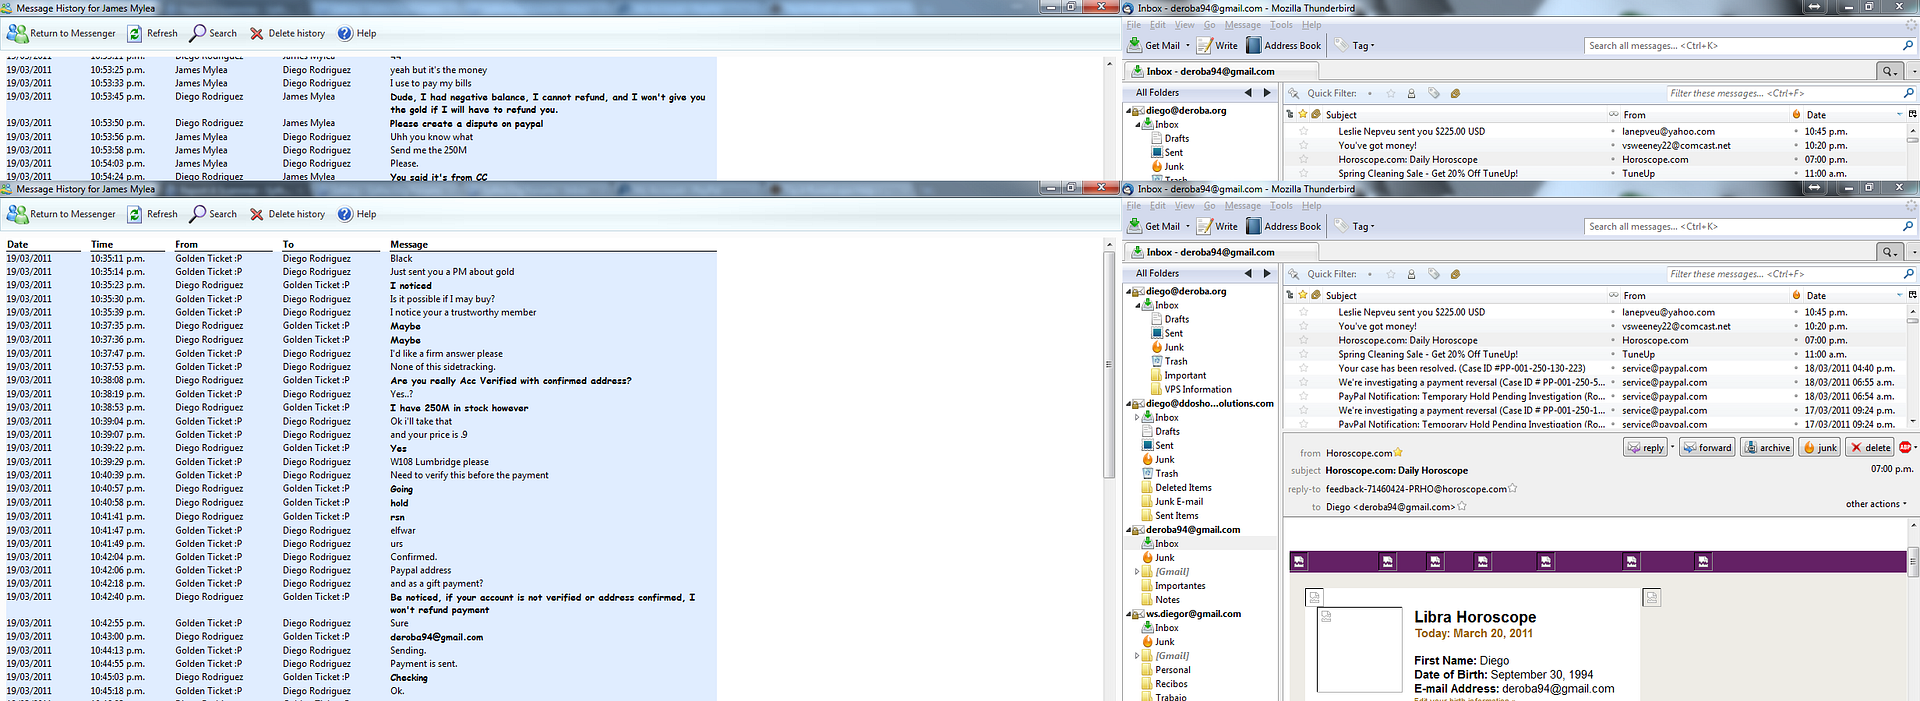Open Message menu in Thunderbird window showing Libra Horoscope

[x=1243, y=206]
